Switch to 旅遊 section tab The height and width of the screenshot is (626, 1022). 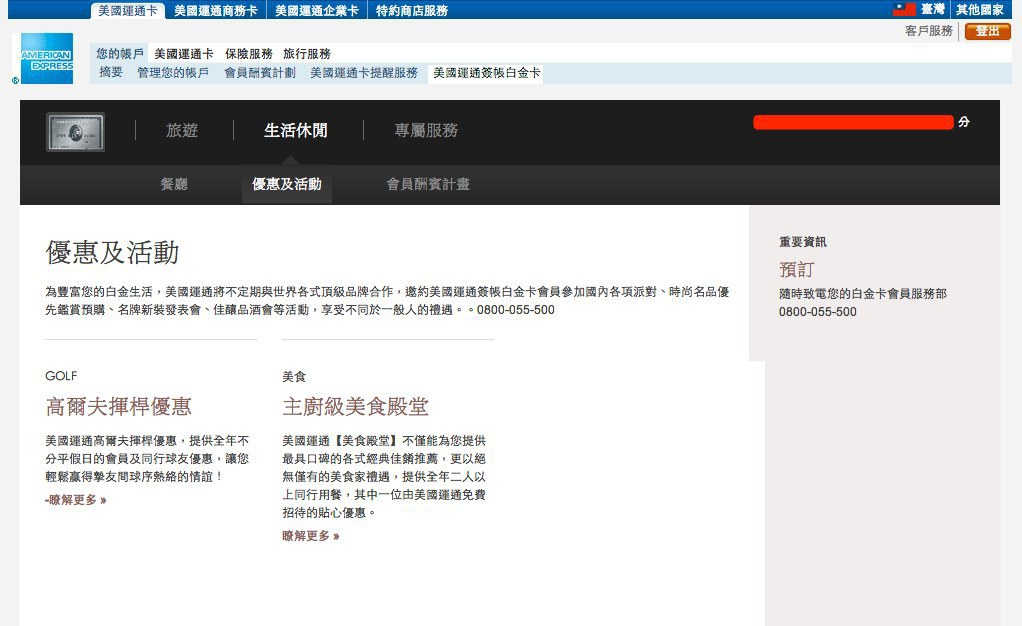(x=182, y=130)
